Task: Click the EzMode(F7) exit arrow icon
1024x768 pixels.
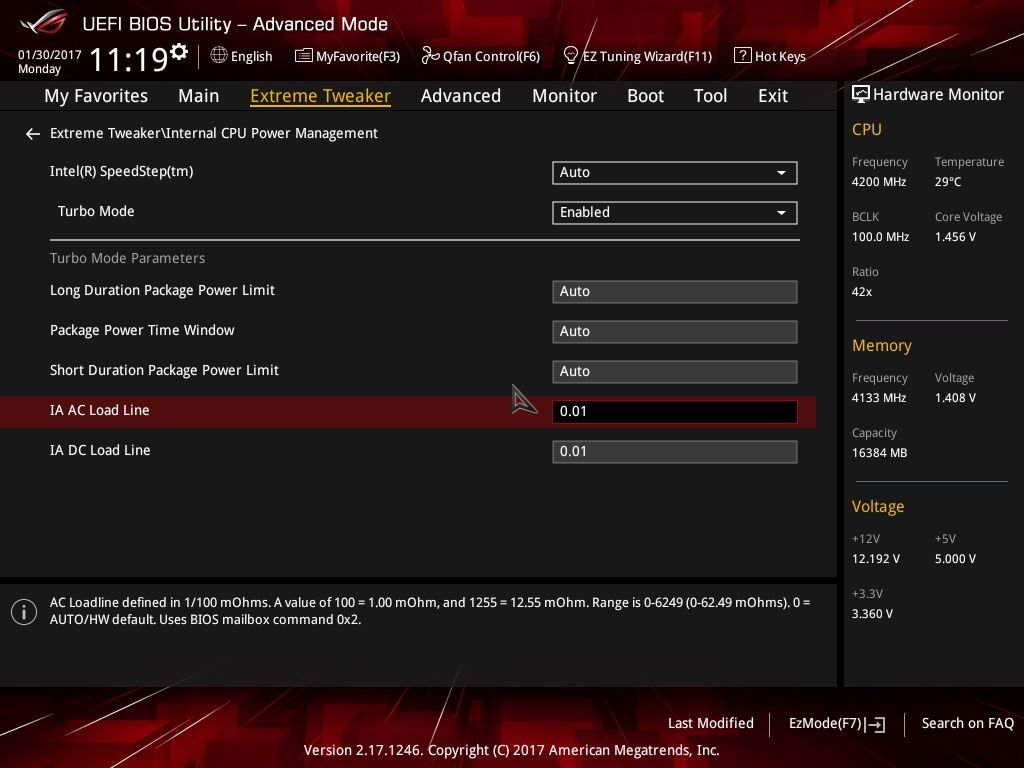Action: [875, 724]
